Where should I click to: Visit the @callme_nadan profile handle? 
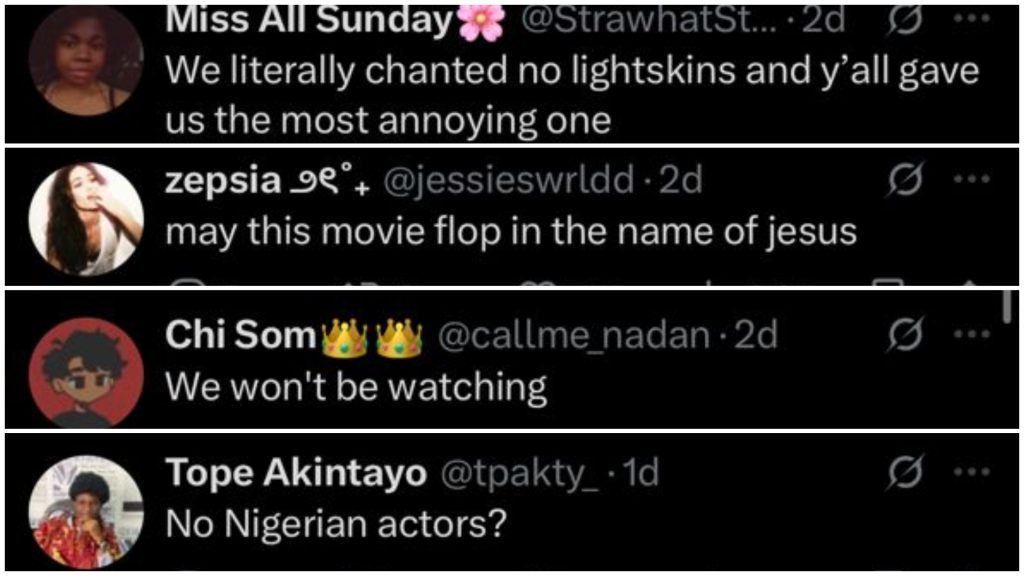[x=574, y=337]
